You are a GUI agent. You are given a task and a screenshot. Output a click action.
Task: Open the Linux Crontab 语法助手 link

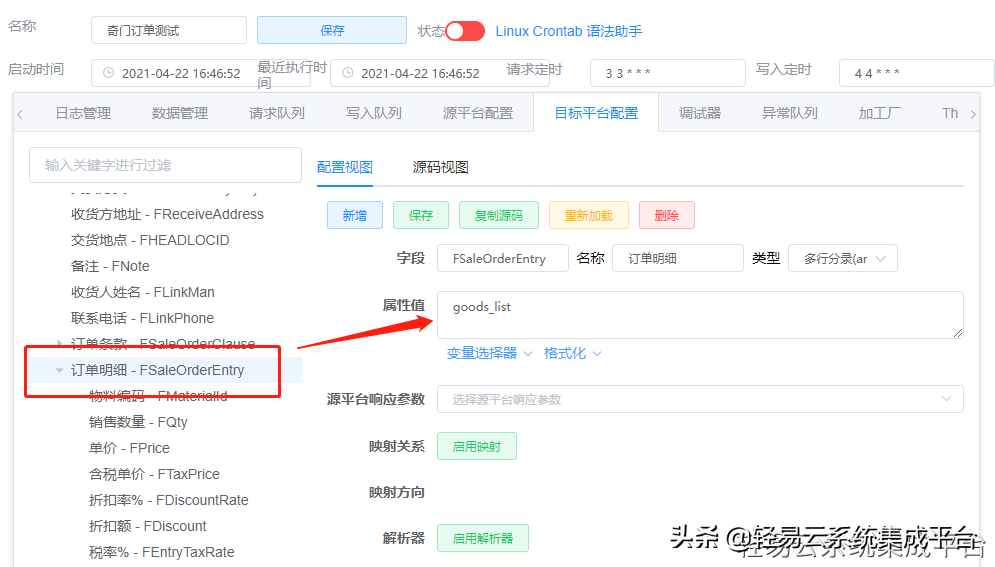(569, 31)
